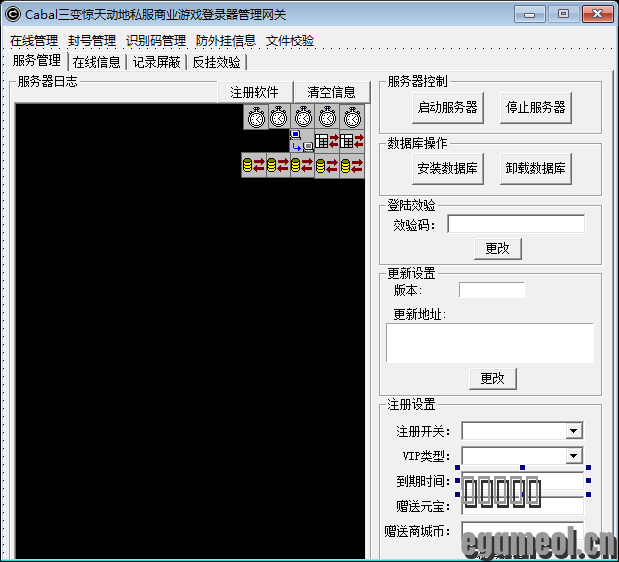The image size is (619, 562).
Task: Select the rightmost stopwatch timer icon
Action: coord(351,117)
